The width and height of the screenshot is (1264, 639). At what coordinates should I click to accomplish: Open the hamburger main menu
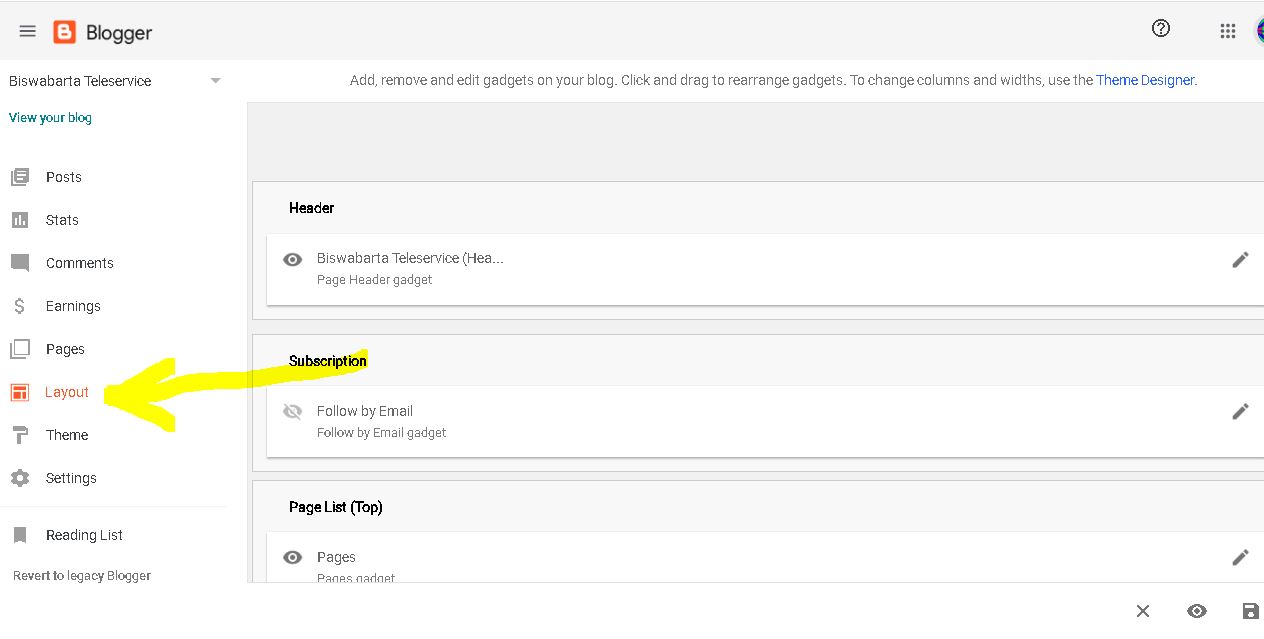pyautogui.click(x=28, y=32)
